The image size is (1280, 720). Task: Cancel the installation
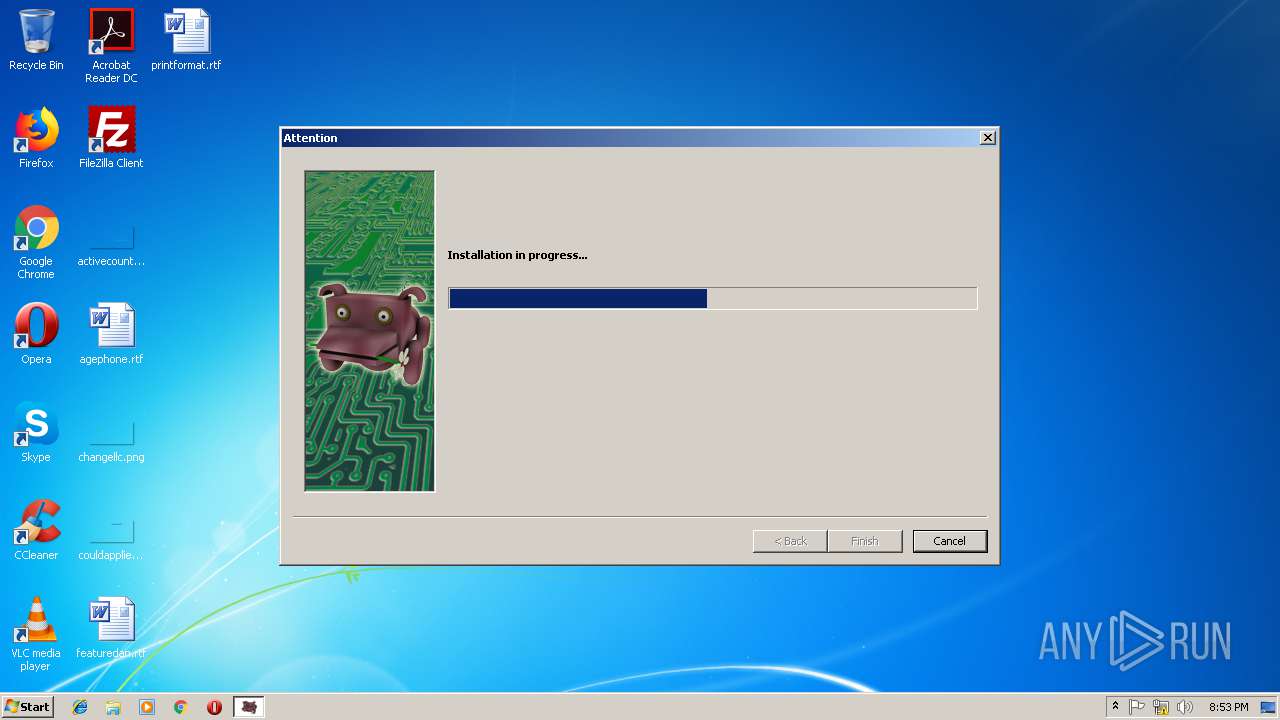click(950, 541)
